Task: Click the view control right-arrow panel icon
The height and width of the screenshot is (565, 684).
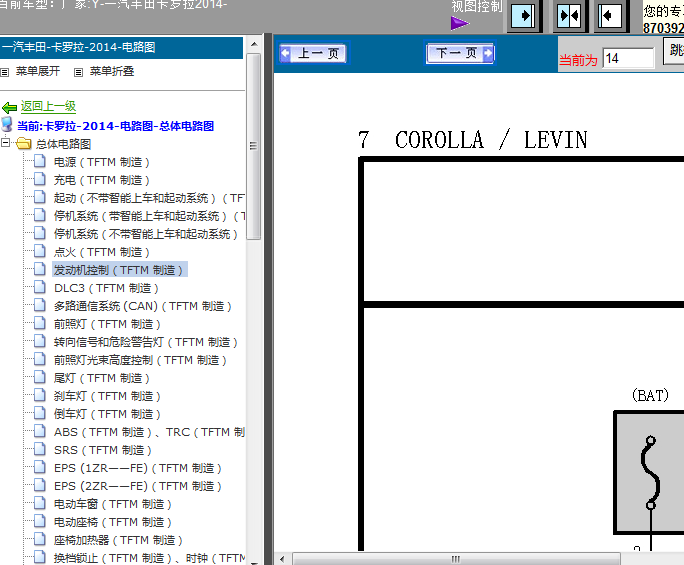Action: [523, 16]
